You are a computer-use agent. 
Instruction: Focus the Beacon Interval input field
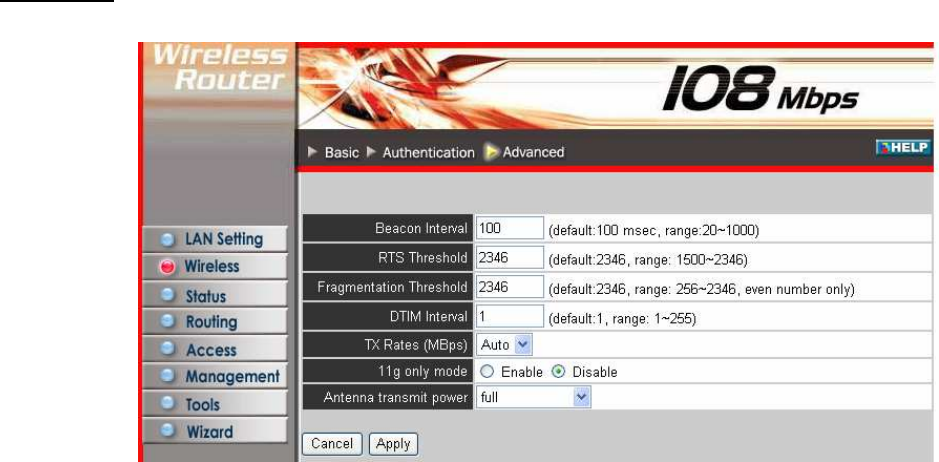pos(510,228)
